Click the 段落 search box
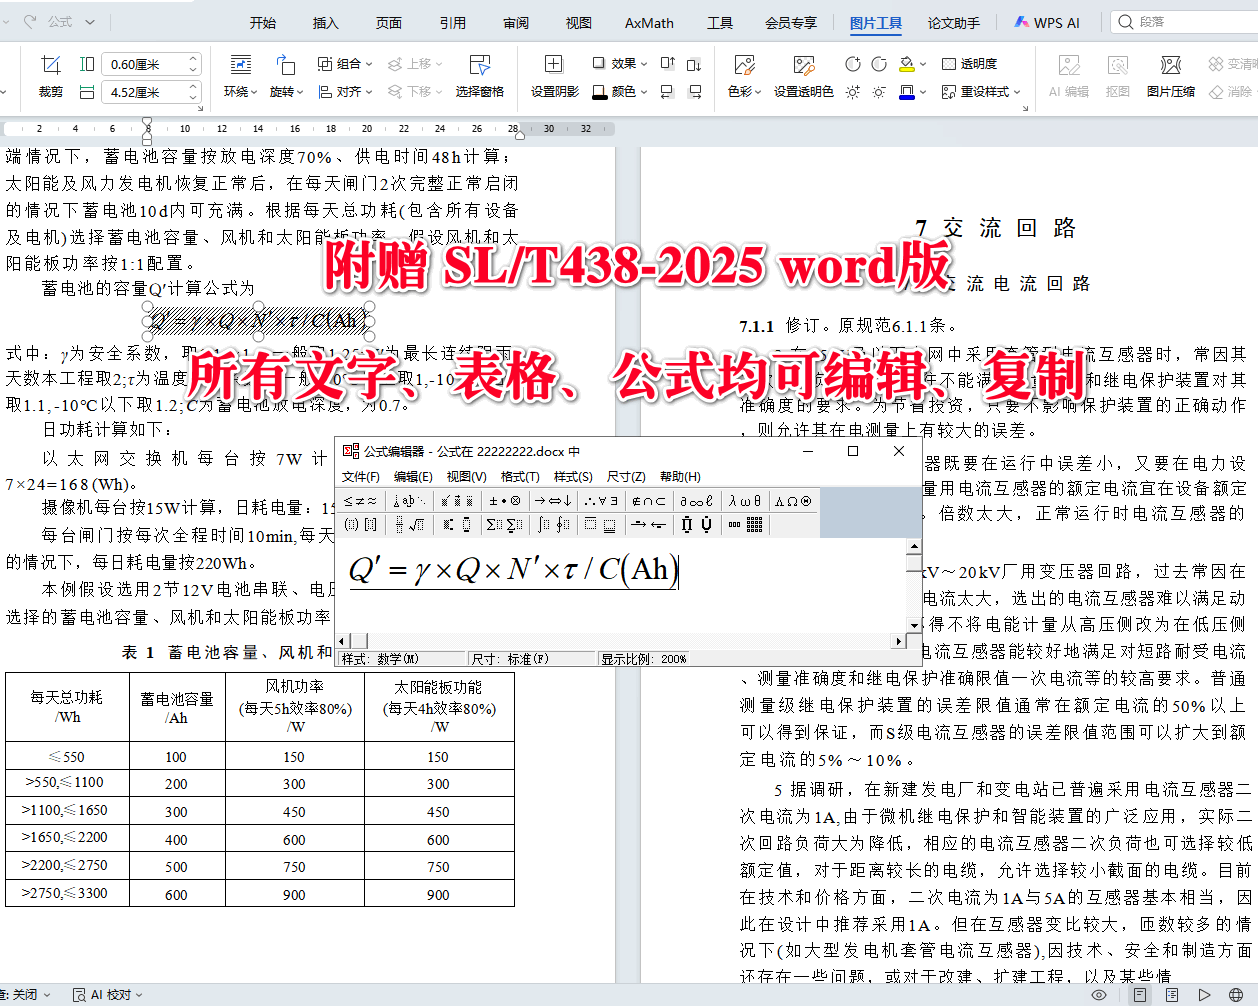 [1184, 21]
